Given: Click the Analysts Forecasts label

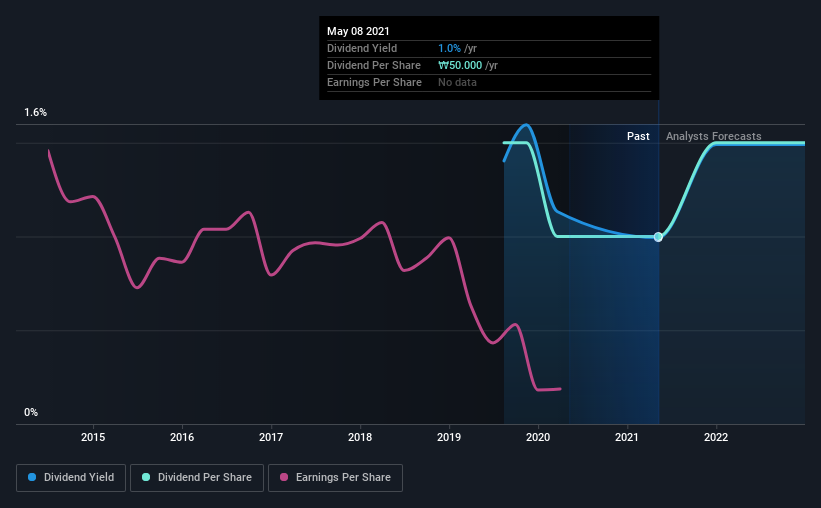Looking at the screenshot, I should (x=714, y=136).
